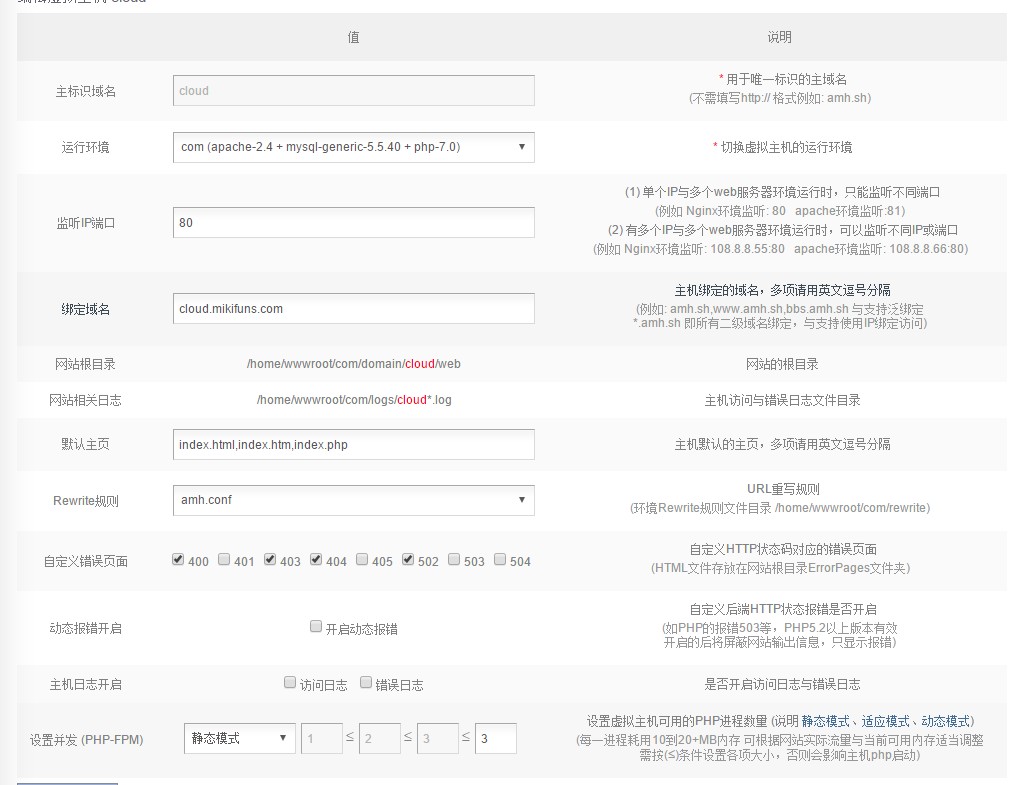1016x785 pixels.
Task: Tick the 405 error page checkbox
Action: (362, 560)
